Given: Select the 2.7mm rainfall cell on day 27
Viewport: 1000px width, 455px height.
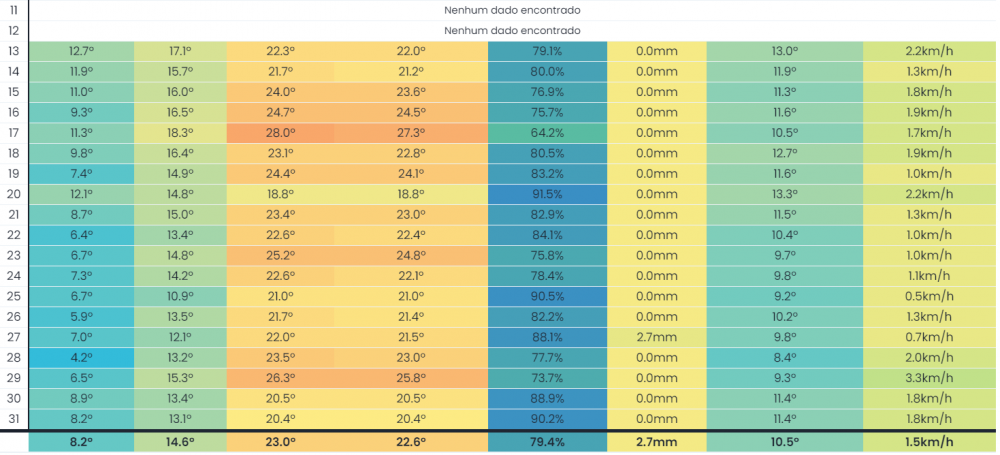Looking at the screenshot, I should (656, 337).
